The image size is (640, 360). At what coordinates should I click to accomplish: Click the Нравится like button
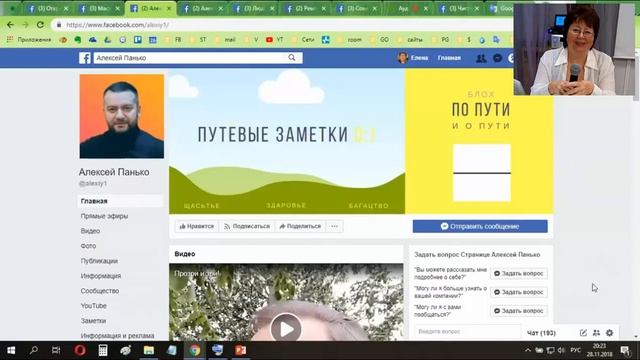197,226
